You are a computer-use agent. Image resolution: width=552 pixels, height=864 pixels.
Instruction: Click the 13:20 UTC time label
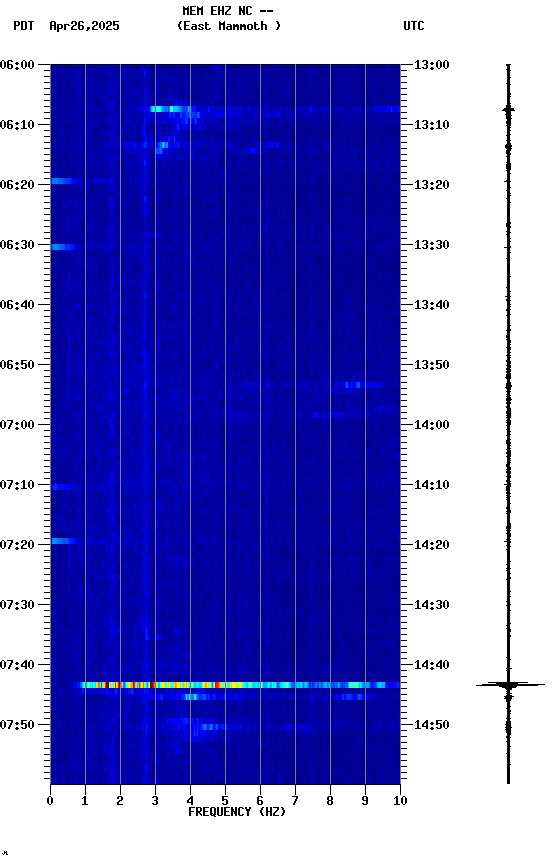[x=432, y=185]
